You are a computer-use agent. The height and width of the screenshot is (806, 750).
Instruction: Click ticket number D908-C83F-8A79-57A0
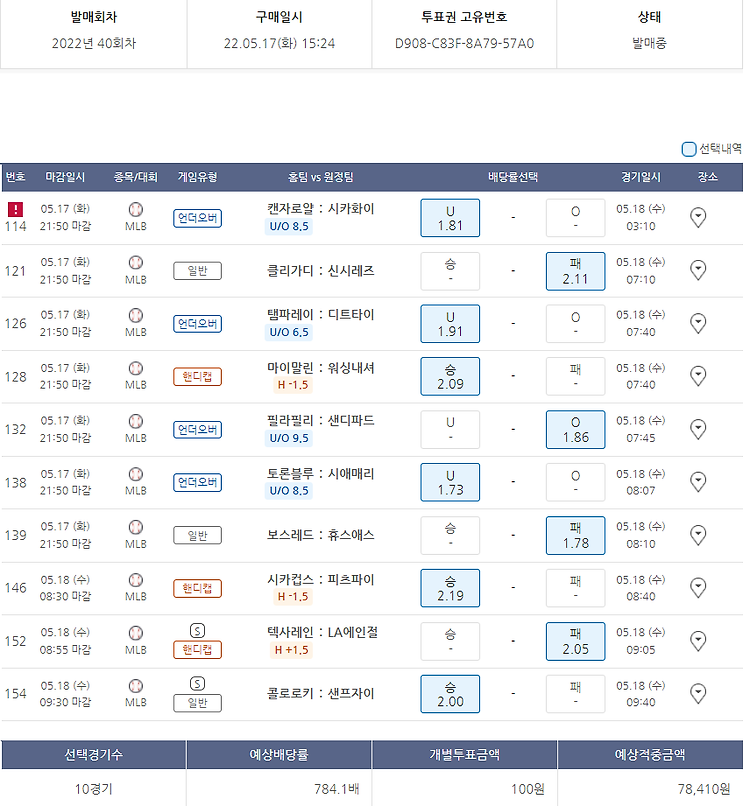[464, 43]
